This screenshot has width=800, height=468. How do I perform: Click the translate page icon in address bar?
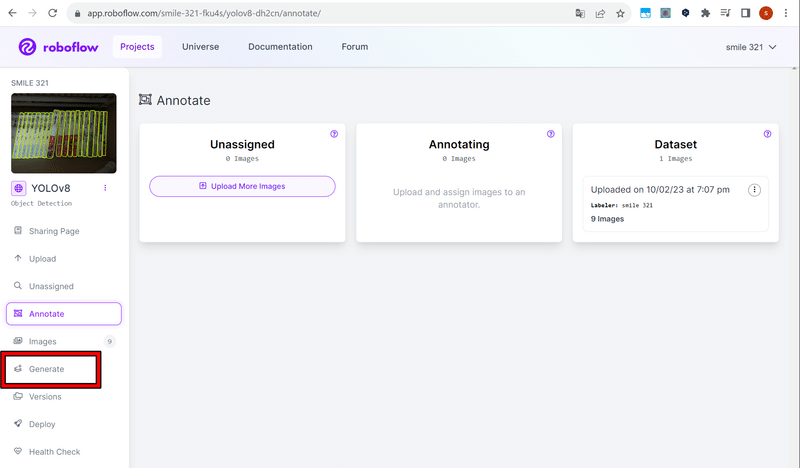click(580, 13)
